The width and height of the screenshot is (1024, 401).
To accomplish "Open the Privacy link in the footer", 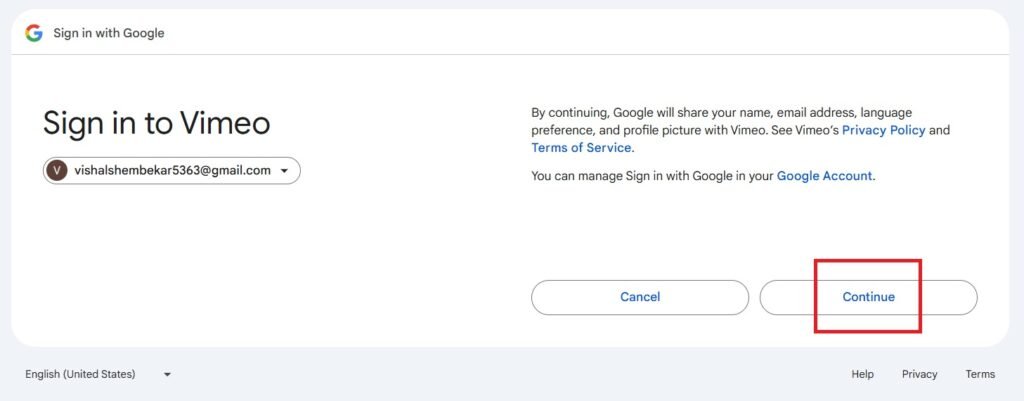I will pos(920,374).
